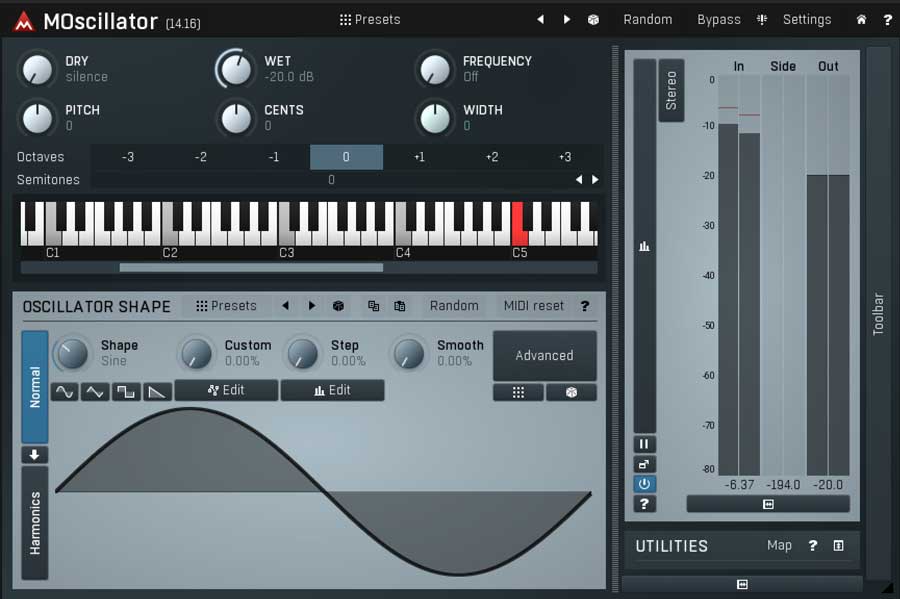Select octave 0
900x599 pixels.
(346, 157)
